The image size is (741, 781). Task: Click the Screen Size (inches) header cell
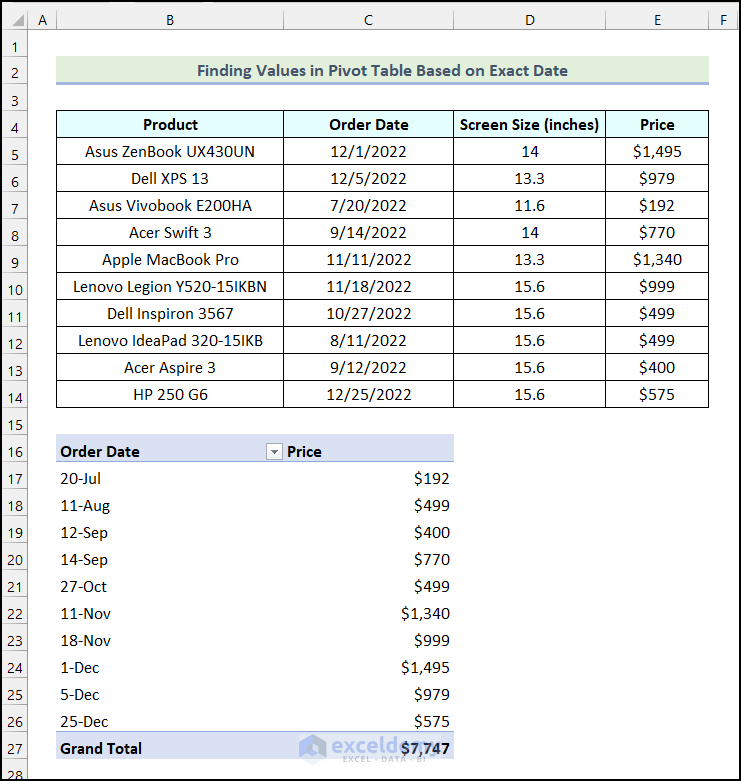529,125
